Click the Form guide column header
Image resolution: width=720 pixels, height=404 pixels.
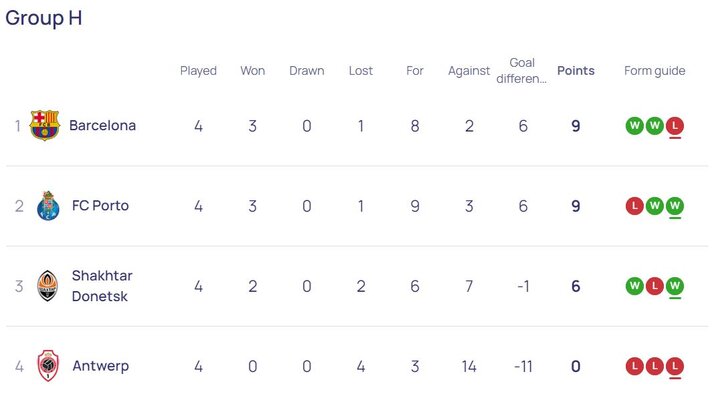click(x=654, y=71)
